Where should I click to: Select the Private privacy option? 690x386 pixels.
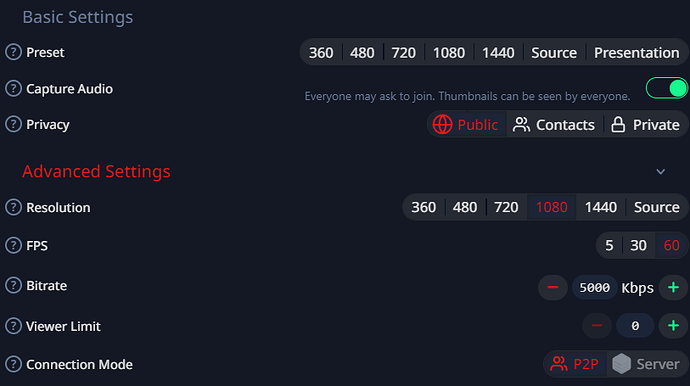click(645, 125)
